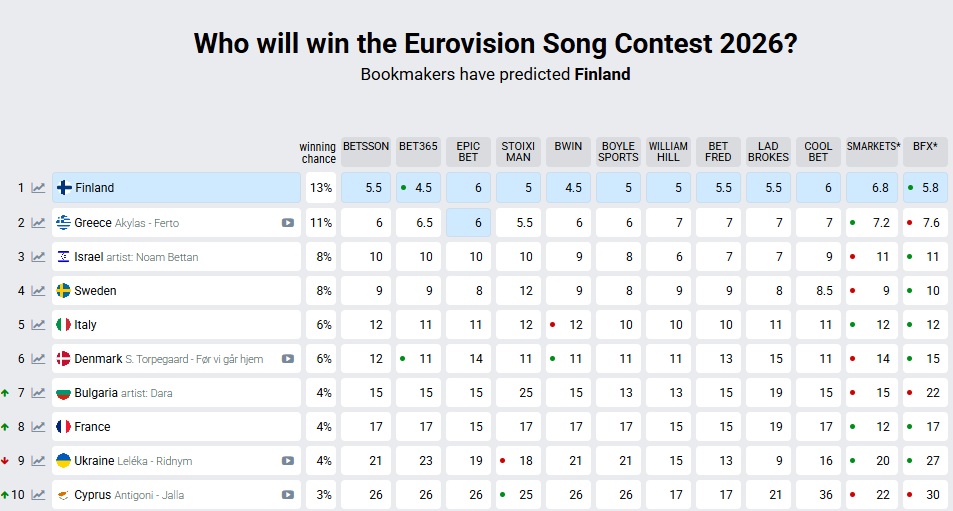Click the winning chance column header
This screenshot has width=953, height=511.
[x=318, y=152]
